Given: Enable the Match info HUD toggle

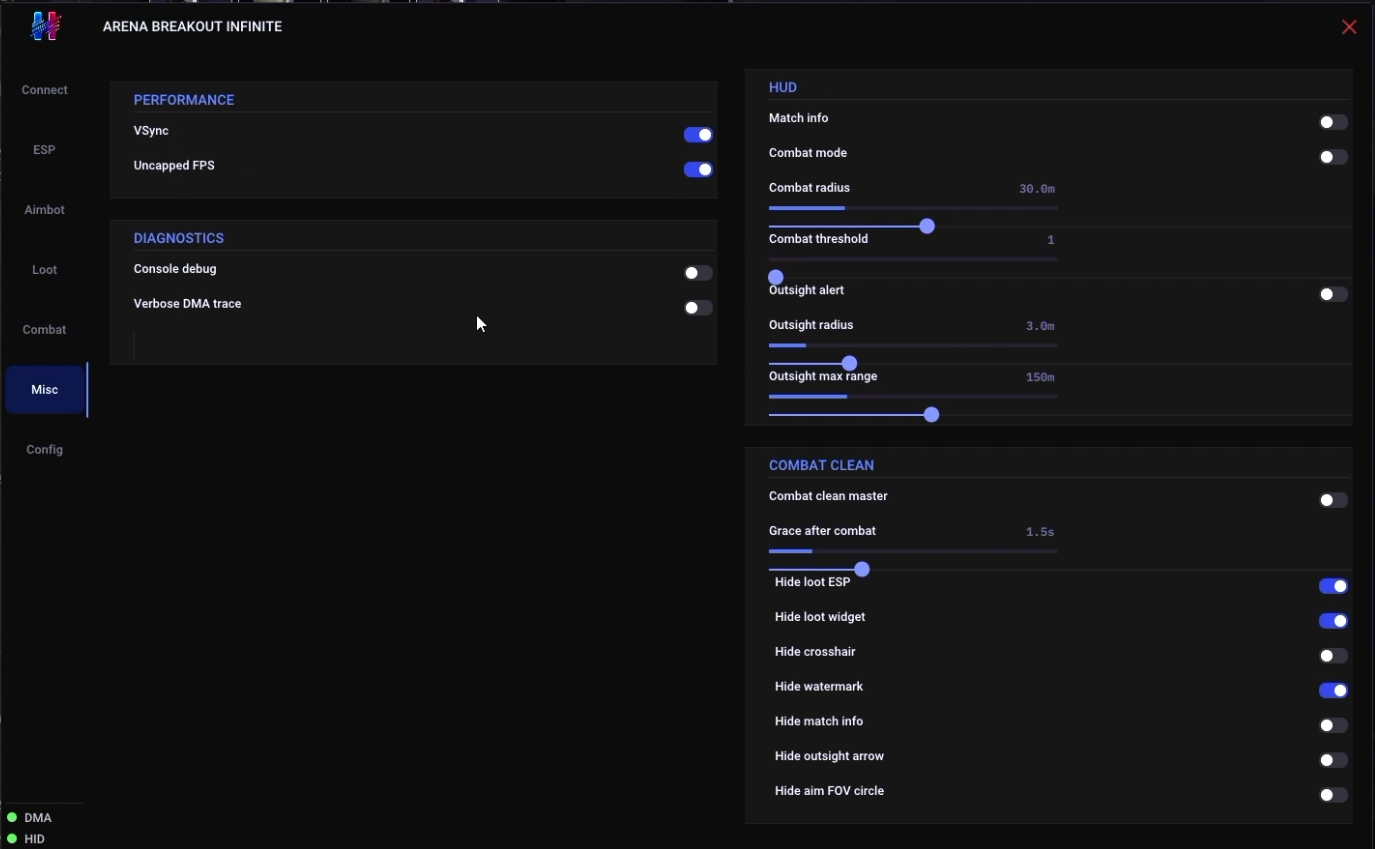Looking at the screenshot, I should [x=1333, y=122].
